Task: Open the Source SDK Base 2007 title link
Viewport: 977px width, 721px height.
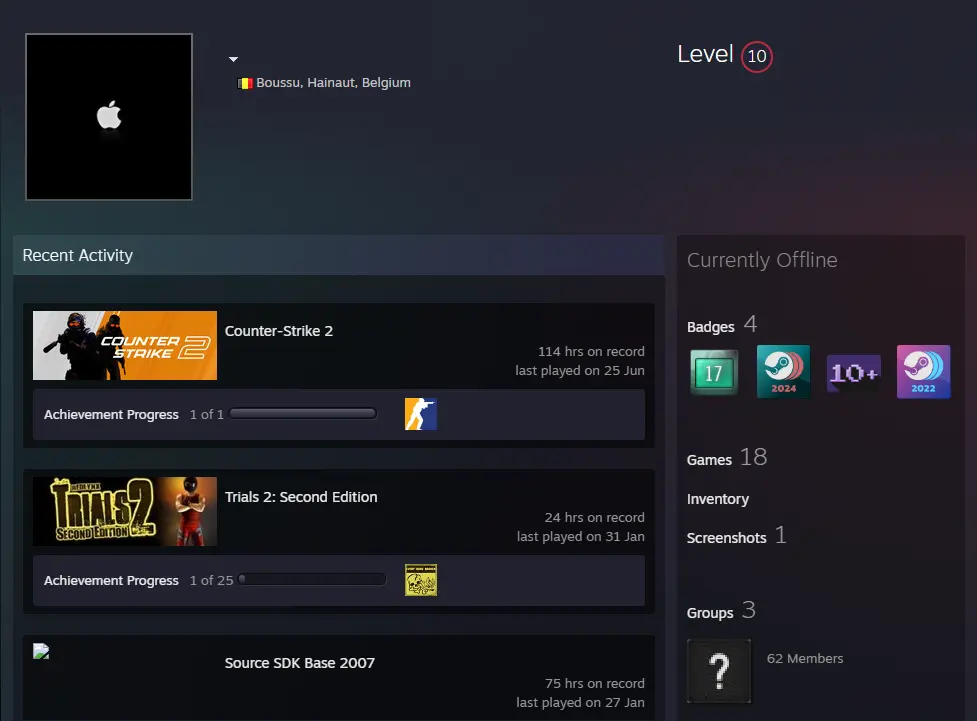Action: click(x=300, y=663)
